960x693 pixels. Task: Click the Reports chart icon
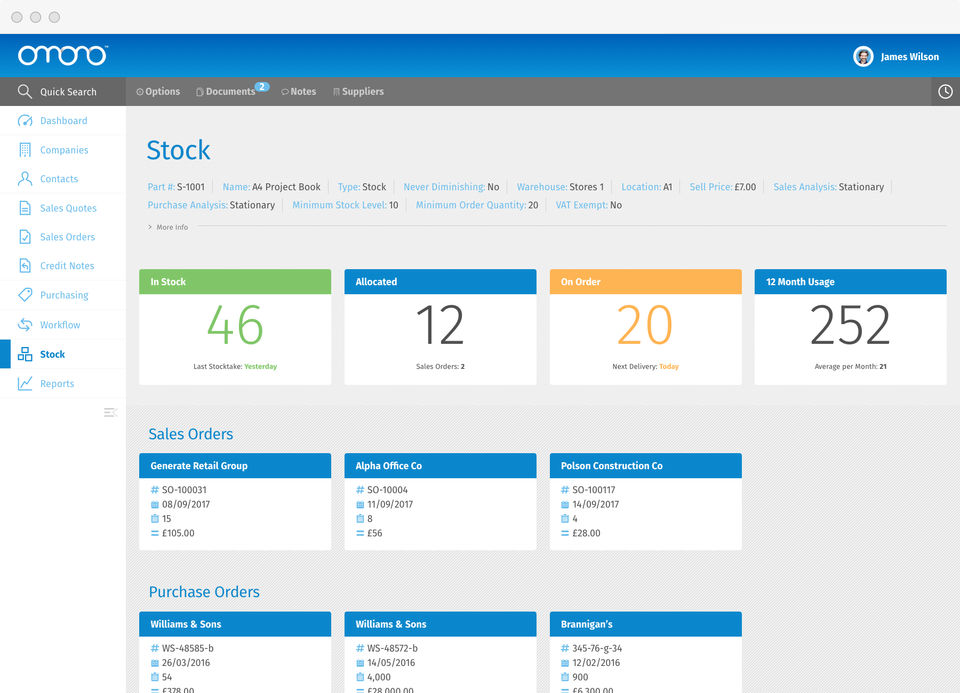click(25, 383)
